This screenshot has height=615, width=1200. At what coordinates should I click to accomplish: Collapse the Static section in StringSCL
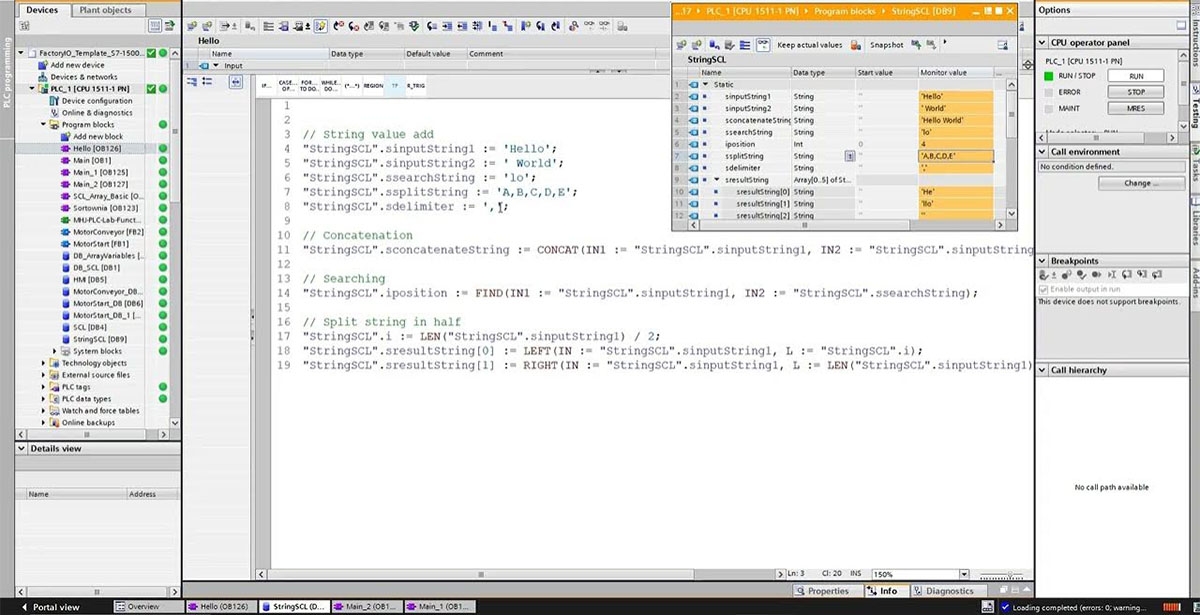click(706, 85)
